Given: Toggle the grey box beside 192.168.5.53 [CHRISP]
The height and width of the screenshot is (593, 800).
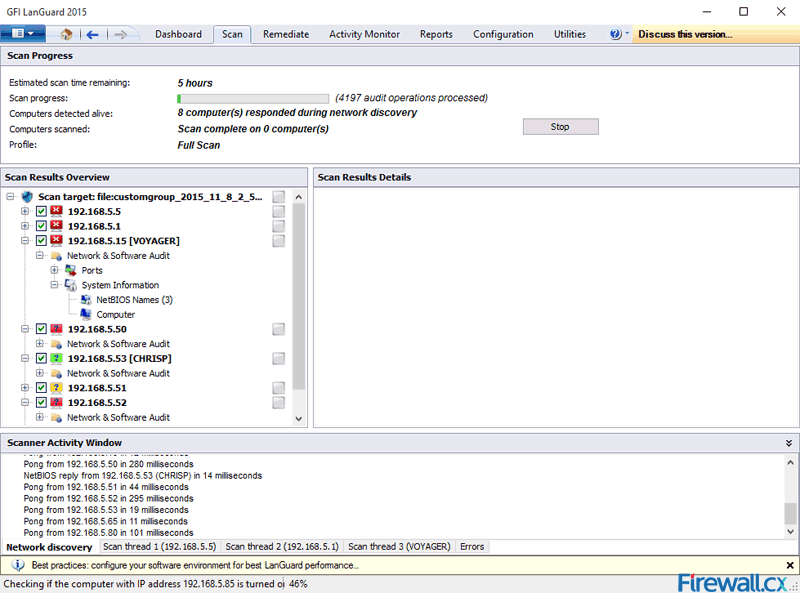Looking at the screenshot, I should pos(279,359).
